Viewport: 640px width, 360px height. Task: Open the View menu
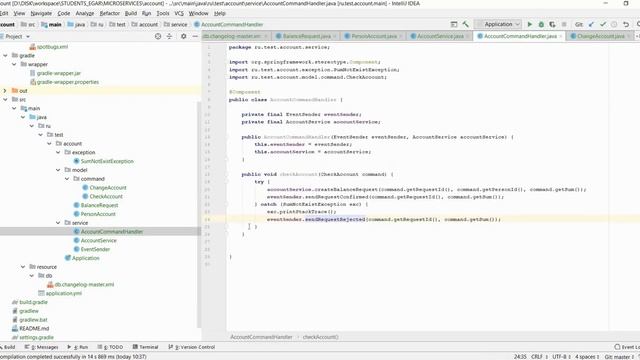click(19, 13)
